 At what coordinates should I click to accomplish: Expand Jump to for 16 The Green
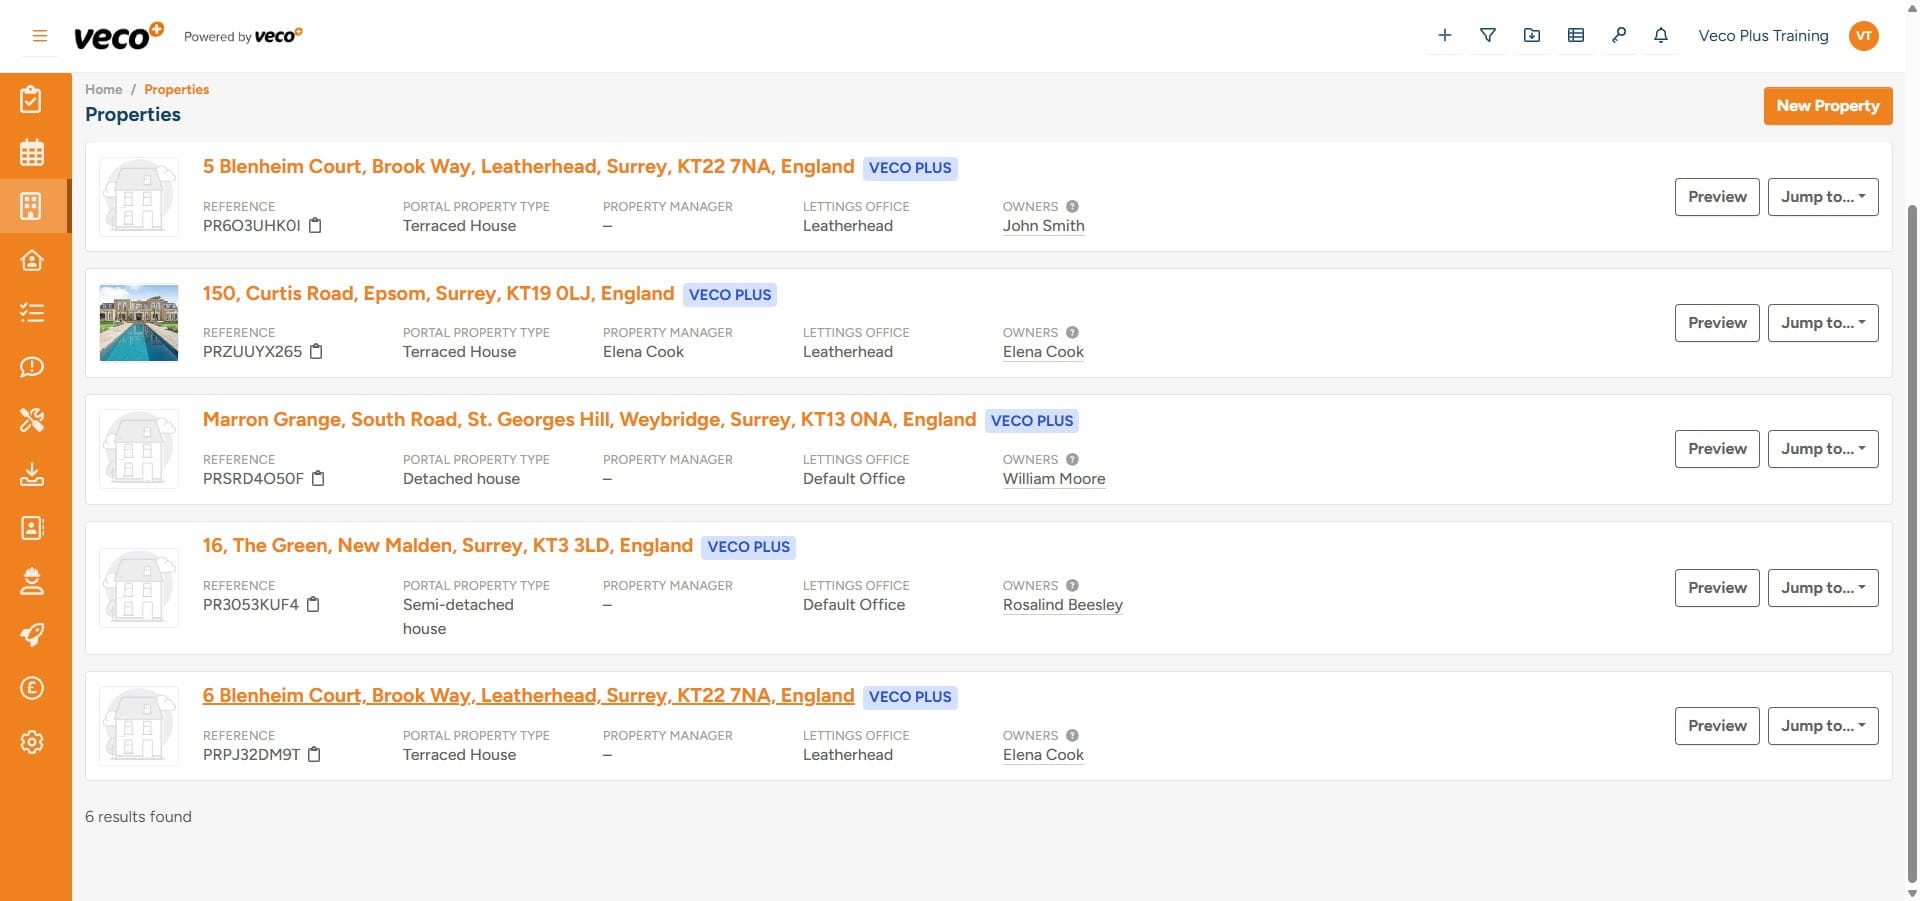coord(1822,588)
